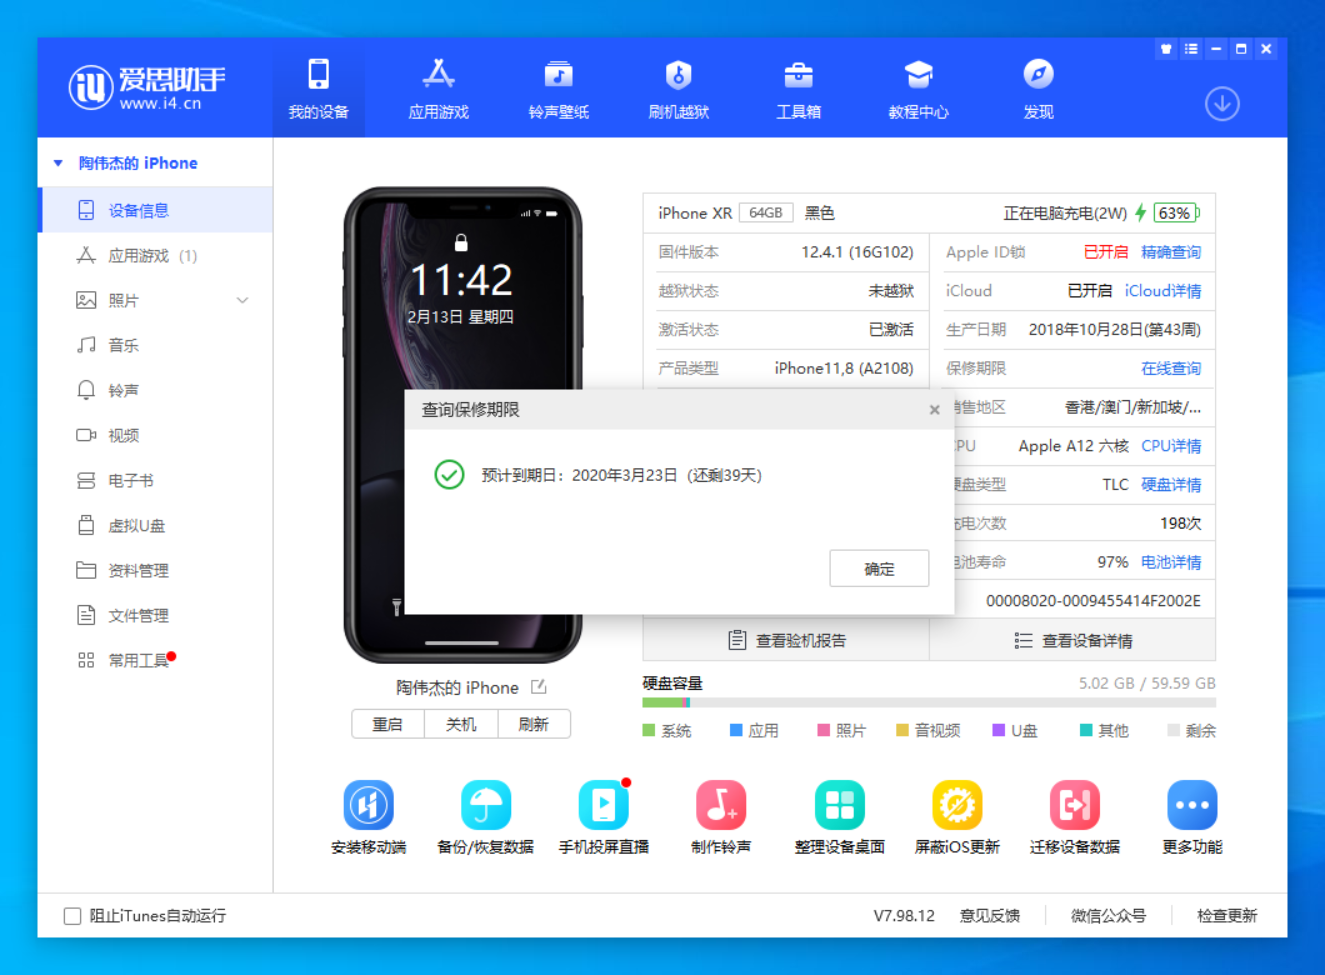This screenshot has width=1325, height=975.
Task: Click the 重启 button
Action: point(388,724)
